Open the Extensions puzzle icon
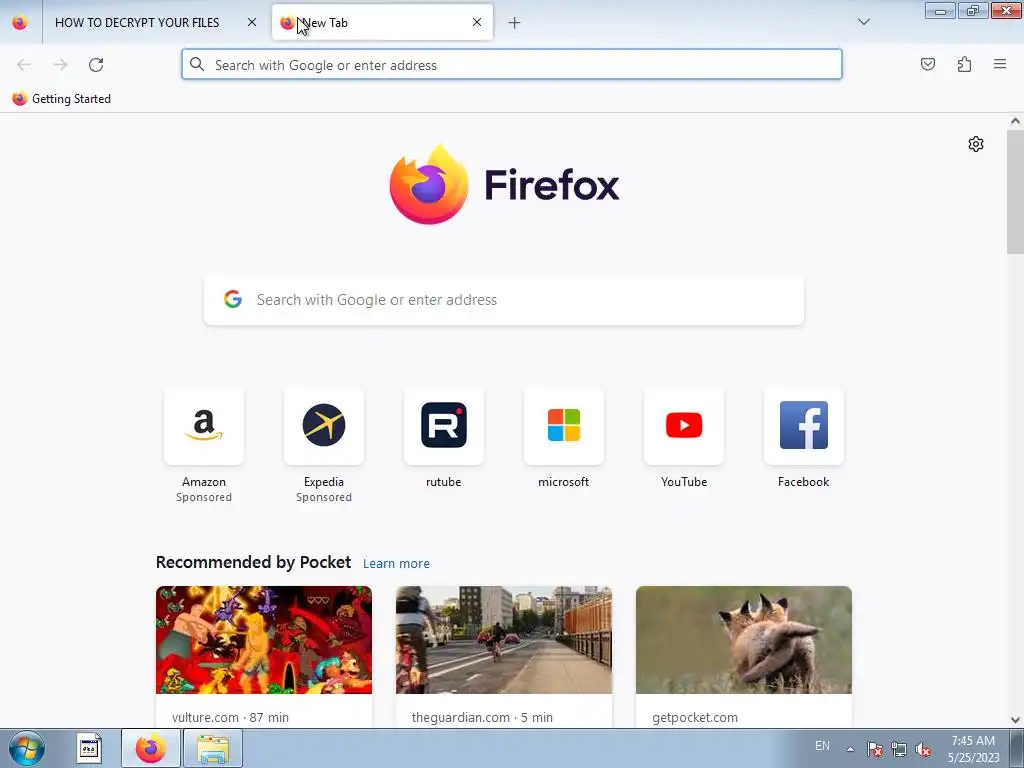This screenshot has width=1024, height=768. (964, 64)
